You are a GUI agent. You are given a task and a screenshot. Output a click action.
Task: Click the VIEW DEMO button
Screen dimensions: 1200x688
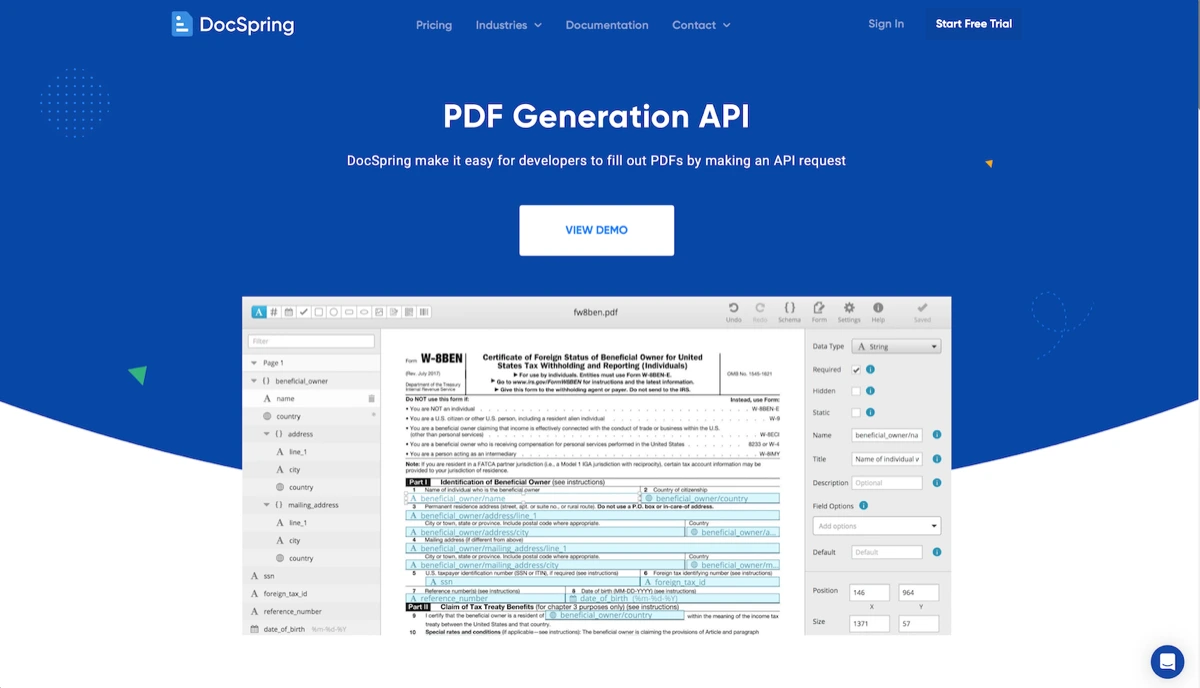point(596,230)
